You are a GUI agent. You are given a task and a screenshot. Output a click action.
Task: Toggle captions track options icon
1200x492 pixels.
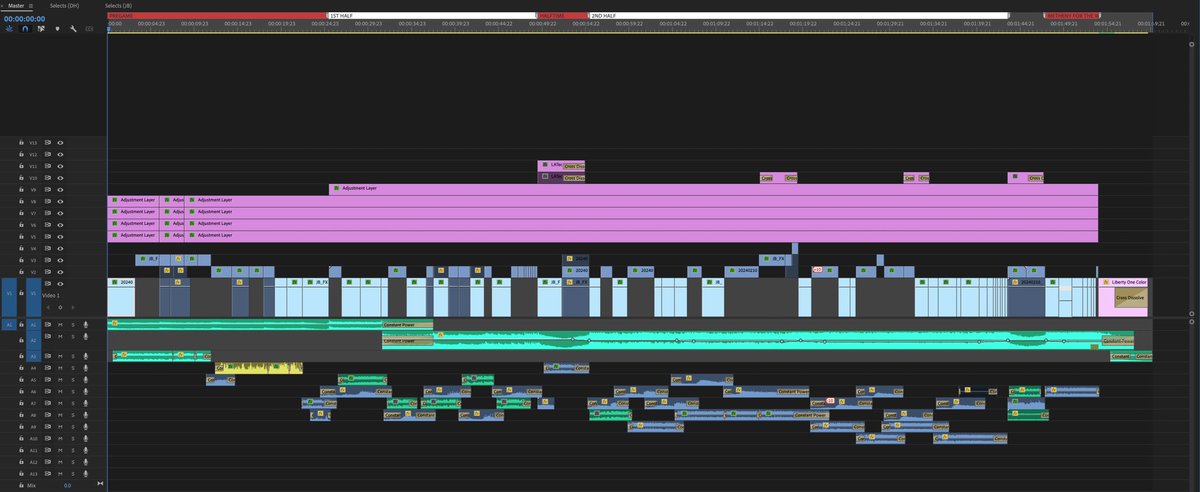[89, 29]
